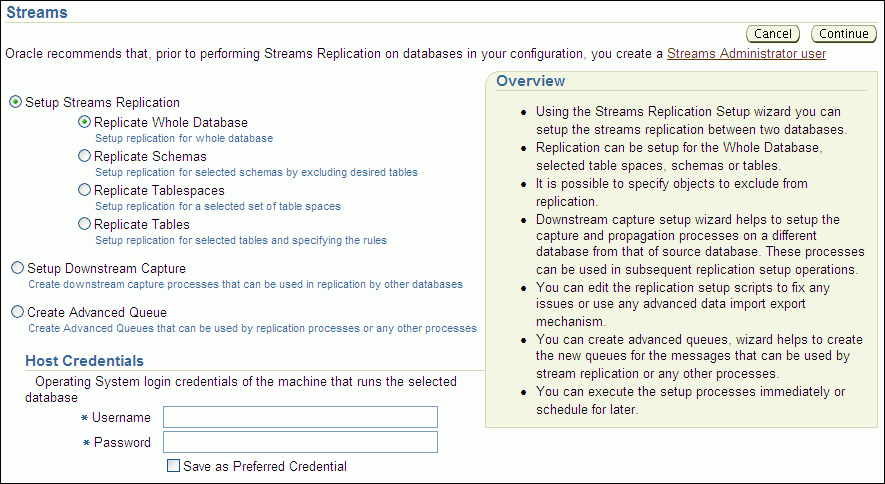This screenshot has width=885, height=484.
Task: Focus the Username input field
Action: click(x=300, y=417)
